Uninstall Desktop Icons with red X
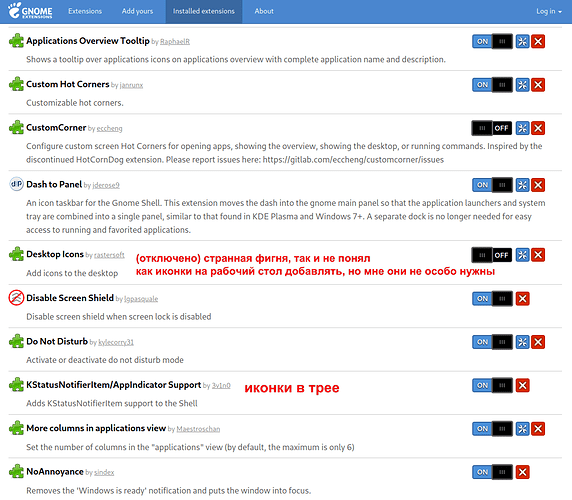 [x=538, y=255]
